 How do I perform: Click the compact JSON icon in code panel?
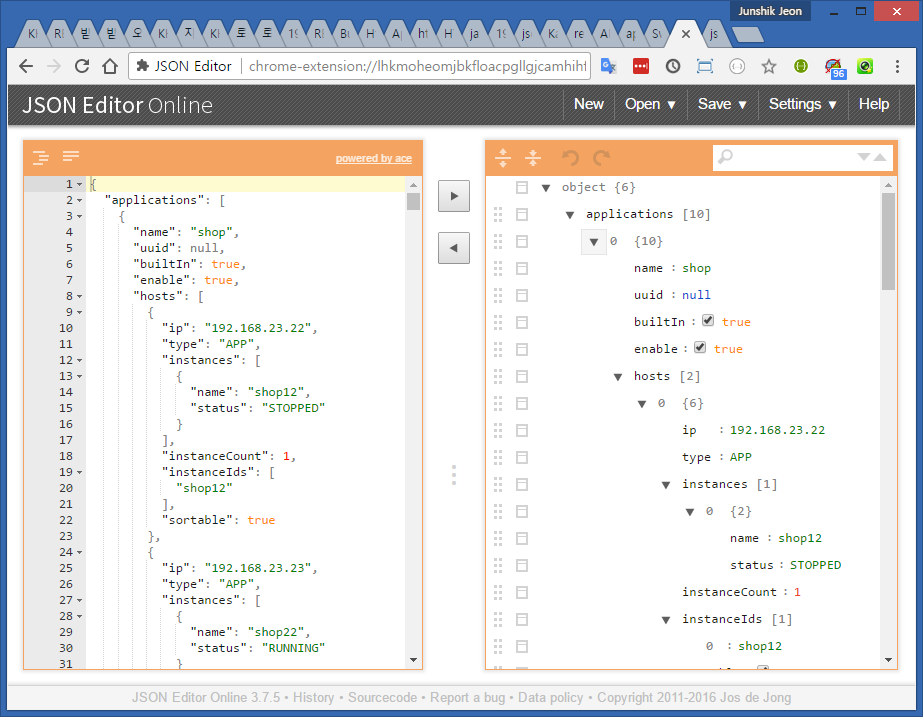(71, 157)
